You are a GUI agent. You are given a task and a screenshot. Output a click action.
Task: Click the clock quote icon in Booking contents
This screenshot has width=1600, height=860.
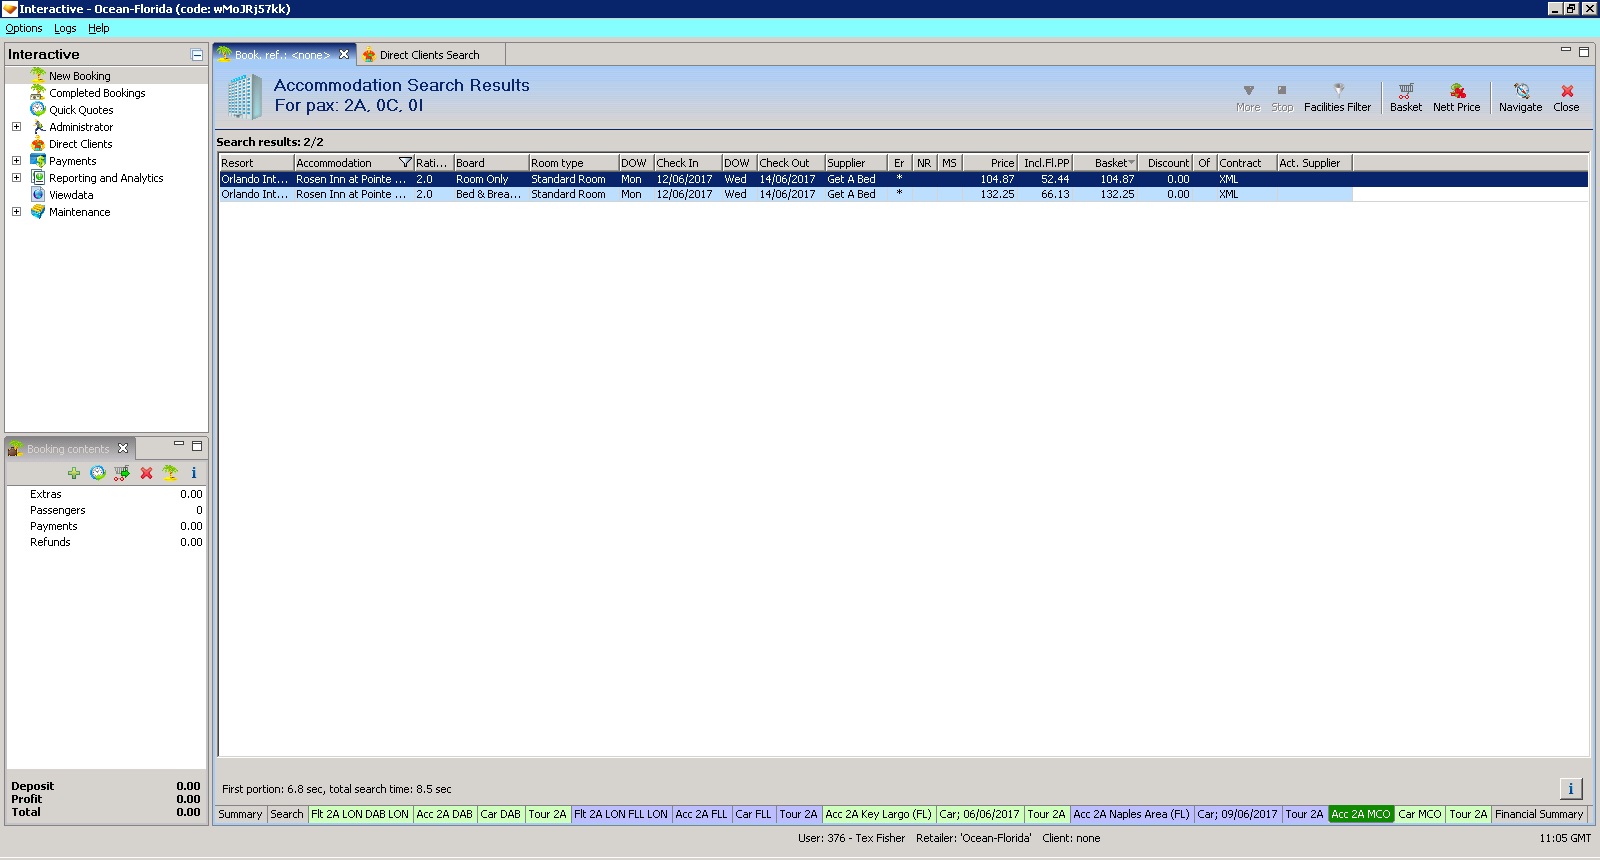98,473
